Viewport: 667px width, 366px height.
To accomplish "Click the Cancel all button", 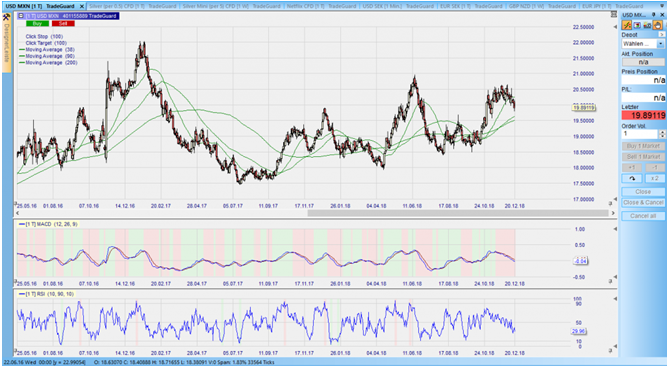I will [x=643, y=216].
